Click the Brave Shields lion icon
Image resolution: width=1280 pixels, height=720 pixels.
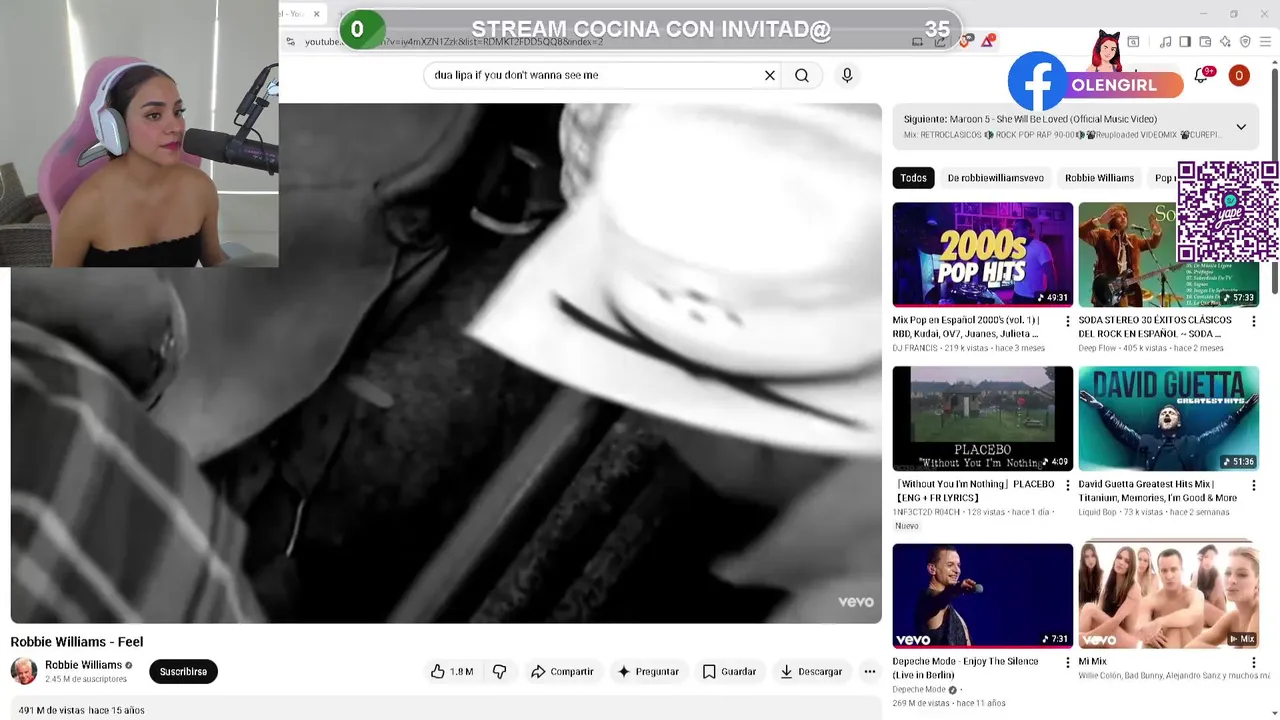(965, 41)
